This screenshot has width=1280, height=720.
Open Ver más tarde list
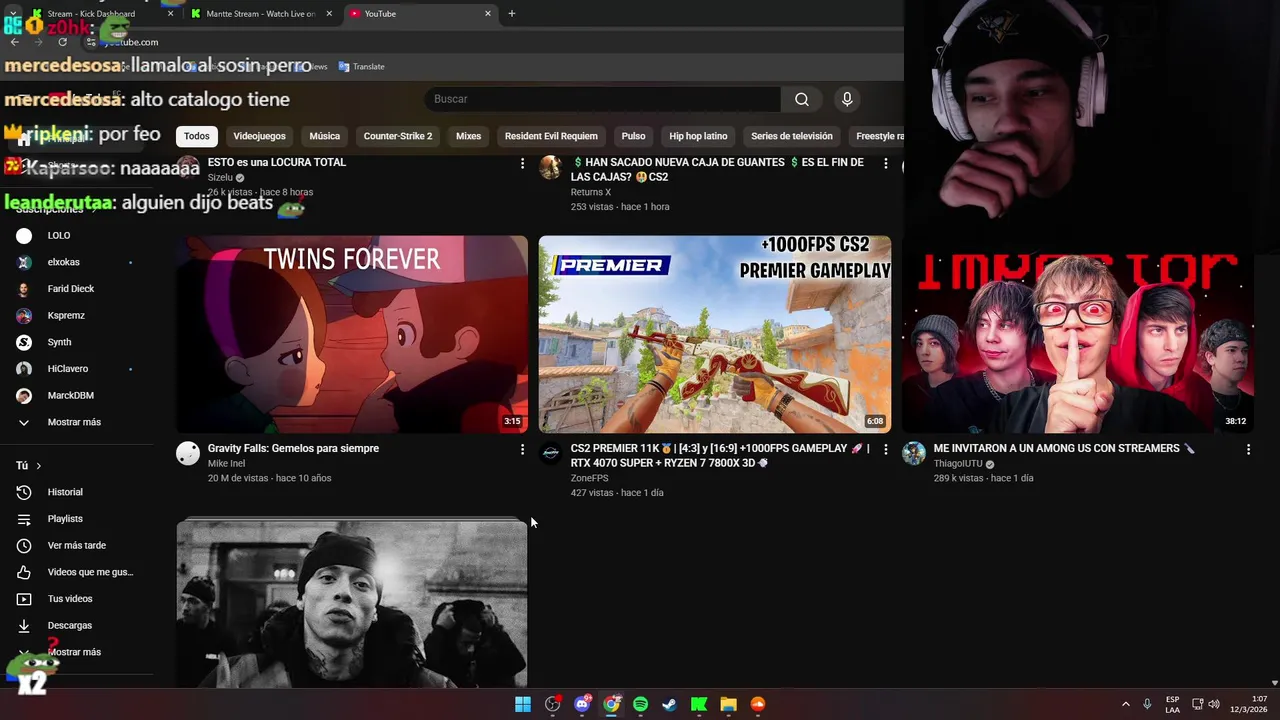point(77,545)
